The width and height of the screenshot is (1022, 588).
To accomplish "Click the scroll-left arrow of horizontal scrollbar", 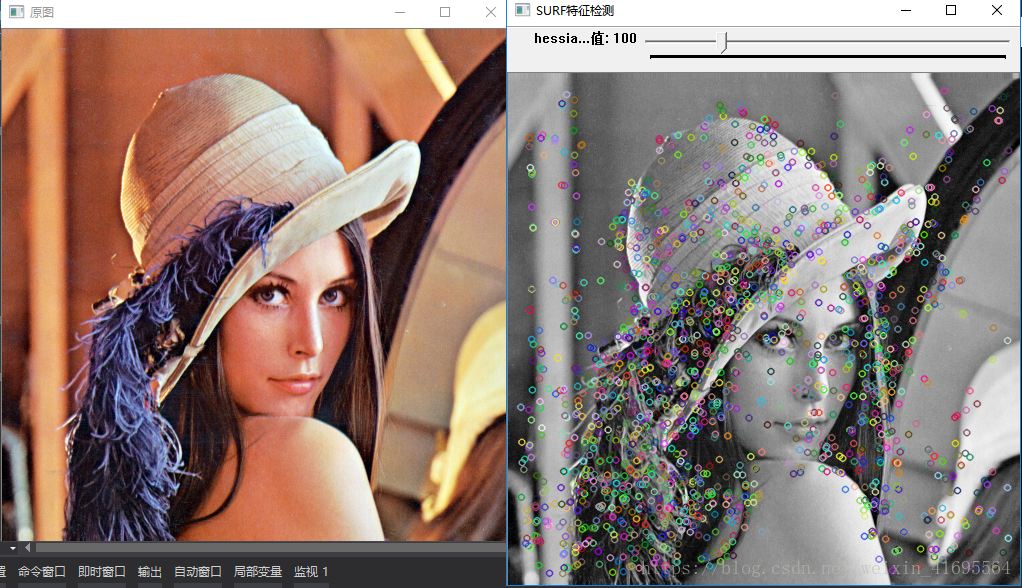I will tap(27, 548).
